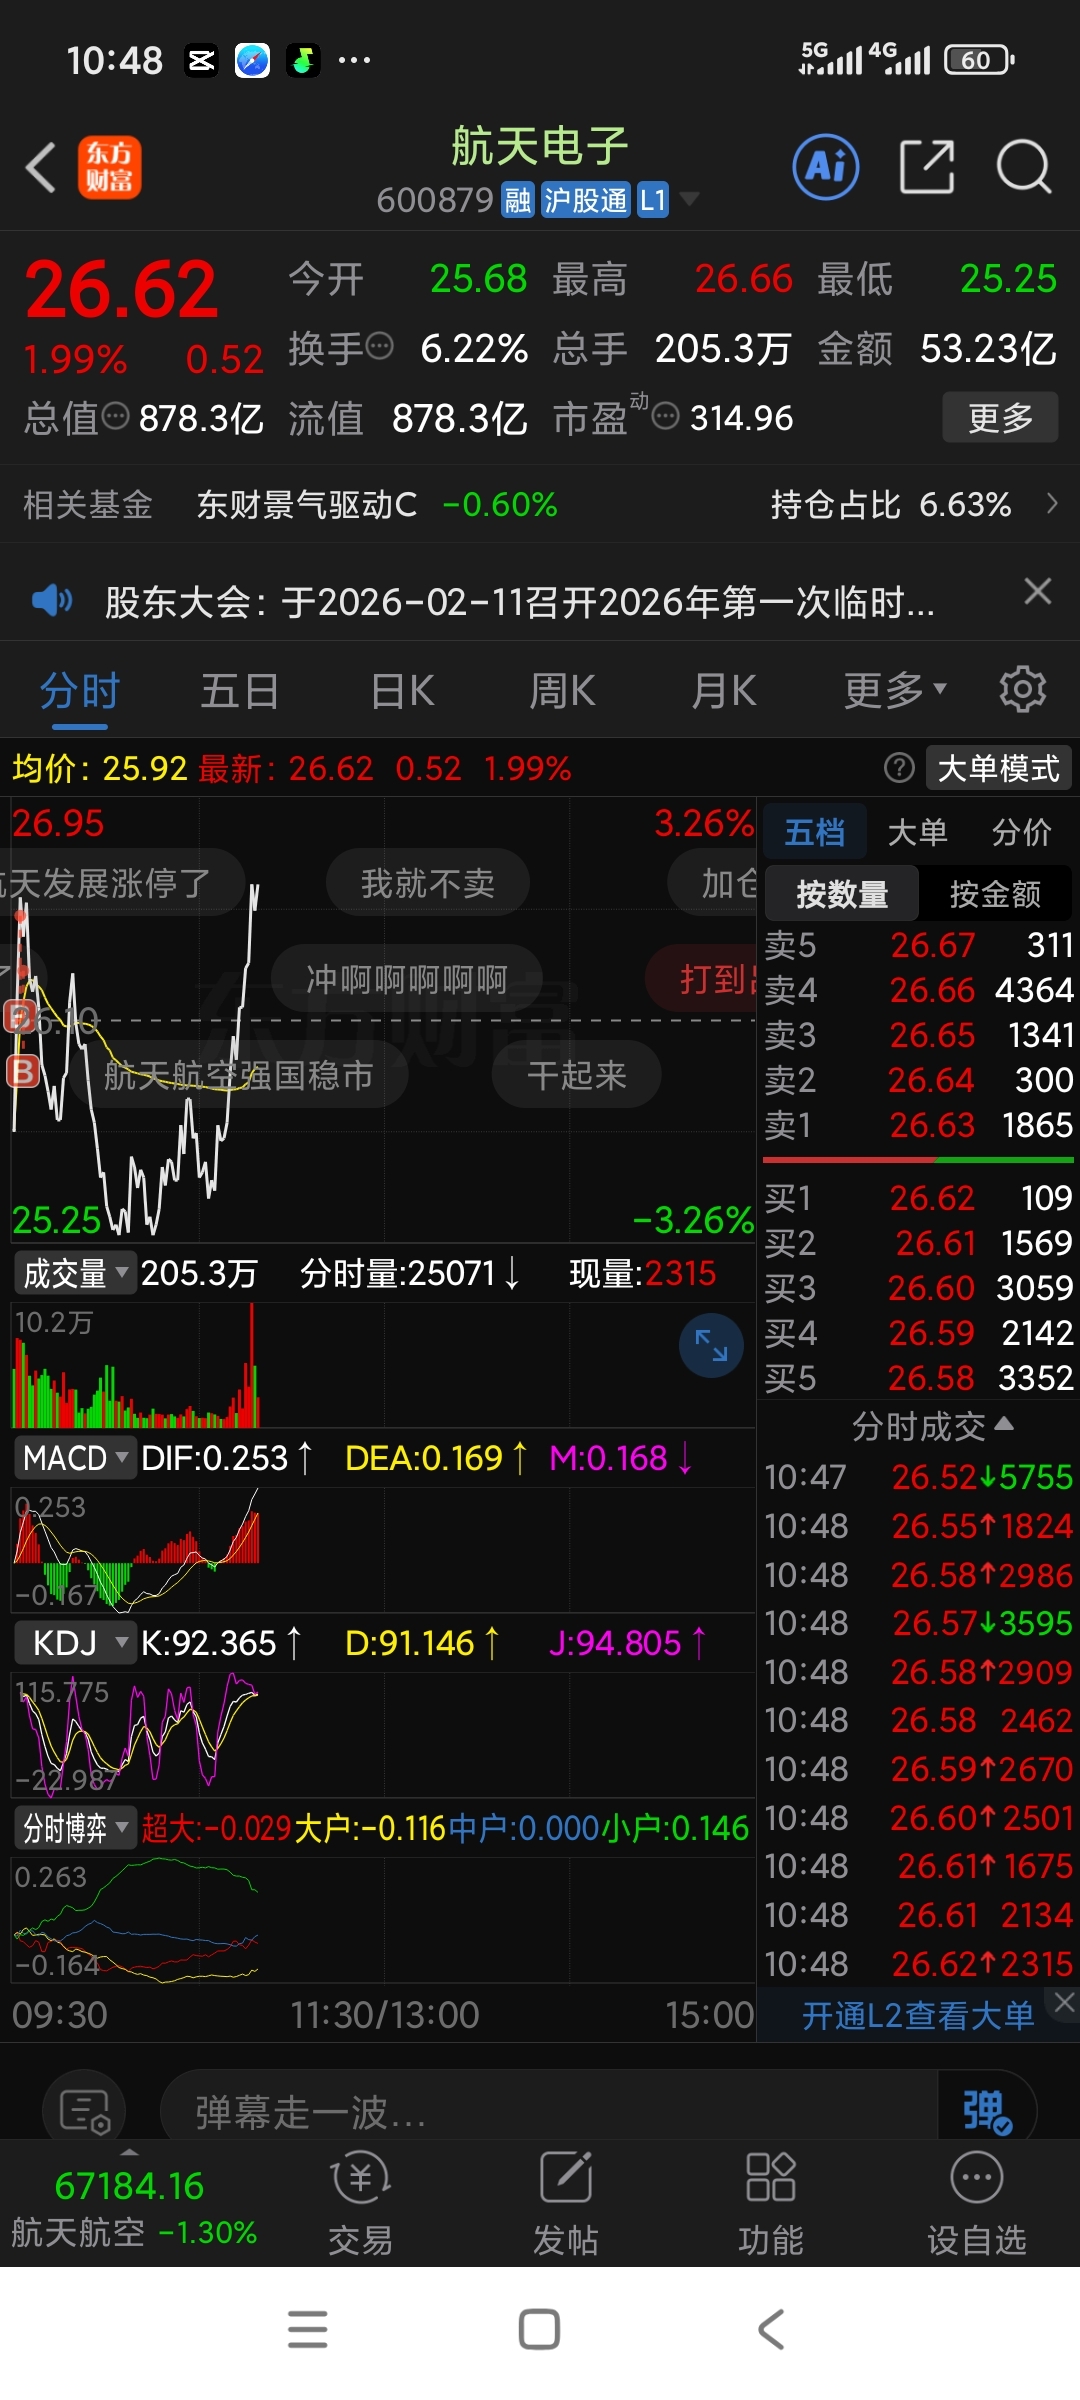Tap 卖1 26.63 order row
The width and height of the screenshot is (1080, 2400).
pos(918,1125)
